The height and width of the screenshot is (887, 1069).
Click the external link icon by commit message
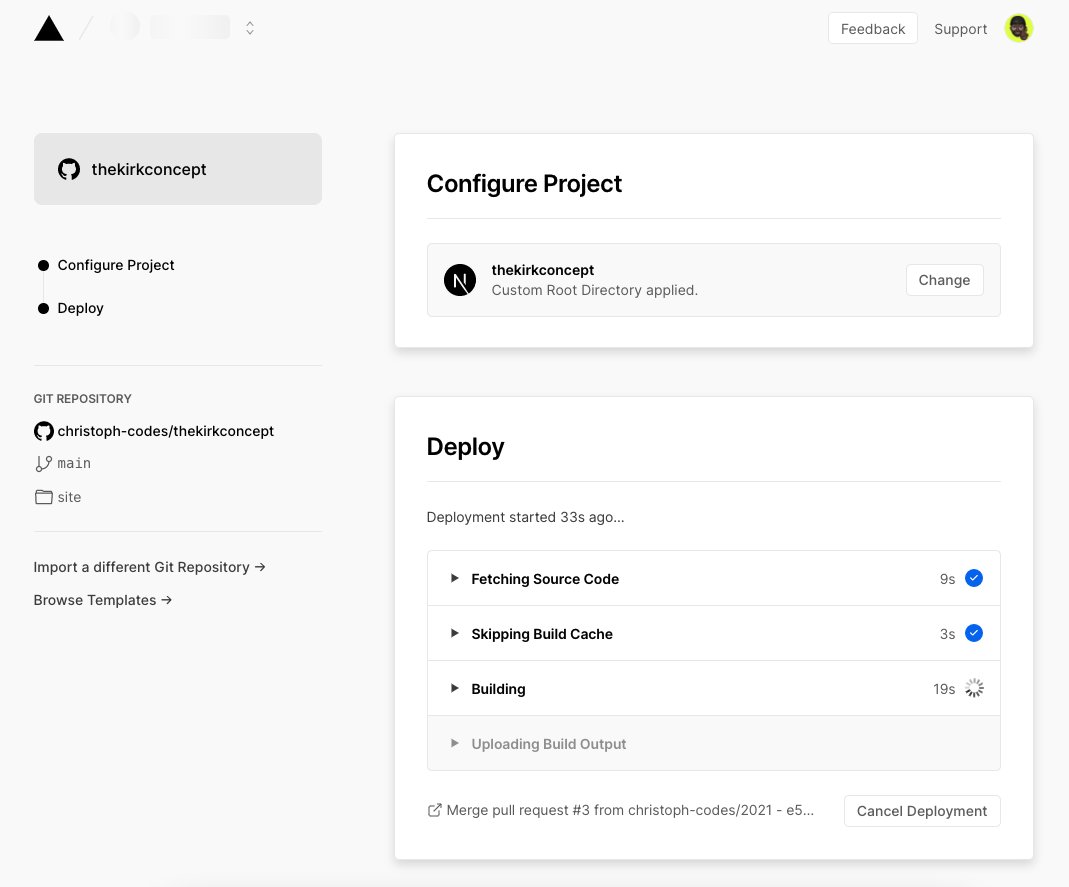pyautogui.click(x=434, y=810)
